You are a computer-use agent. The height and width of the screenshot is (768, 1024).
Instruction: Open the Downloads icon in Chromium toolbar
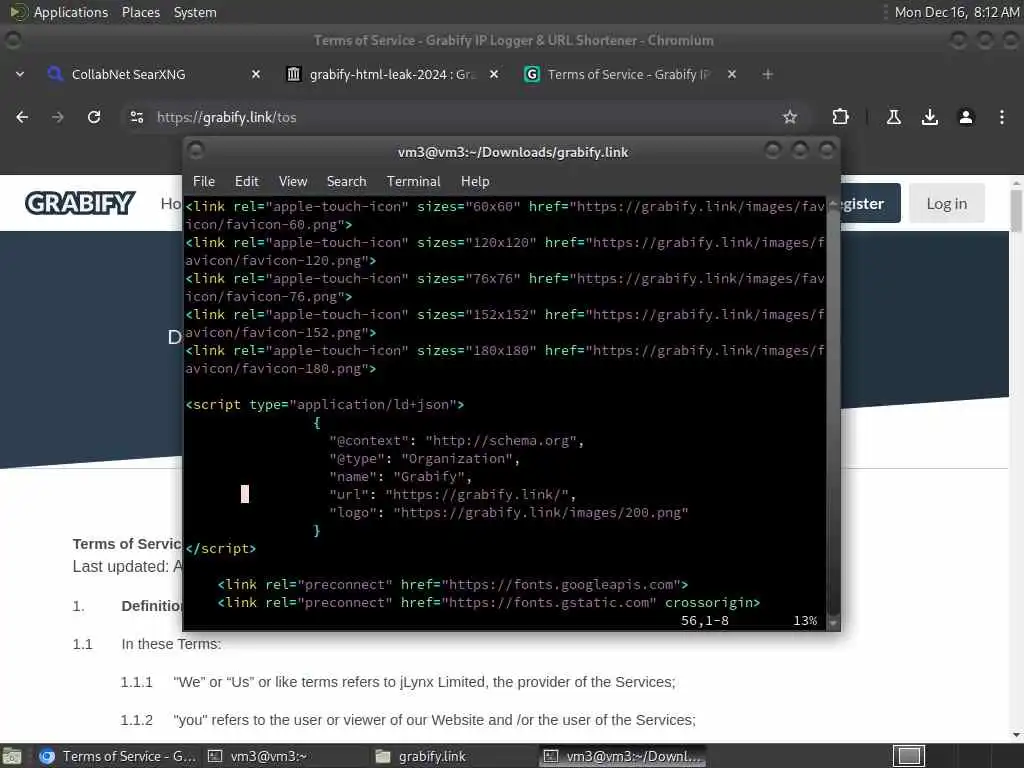point(929,117)
